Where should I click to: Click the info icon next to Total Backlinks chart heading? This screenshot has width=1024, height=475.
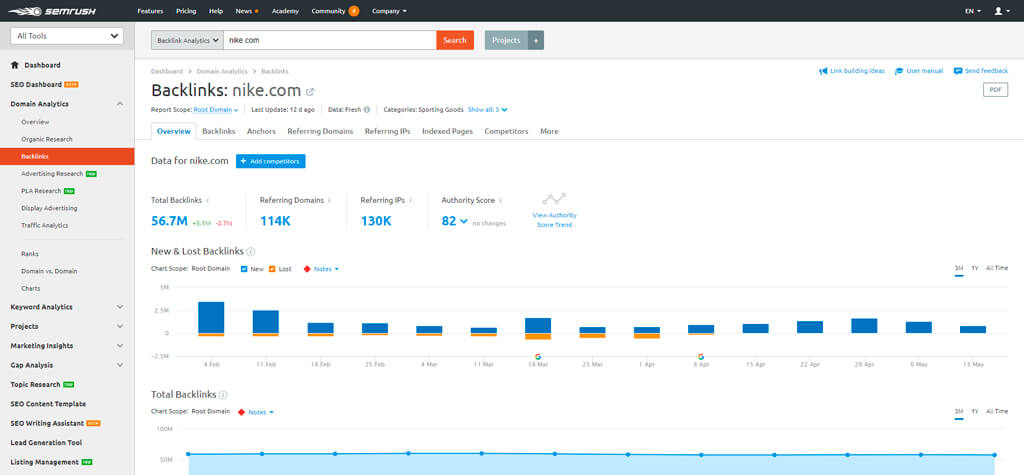(x=223, y=395)
